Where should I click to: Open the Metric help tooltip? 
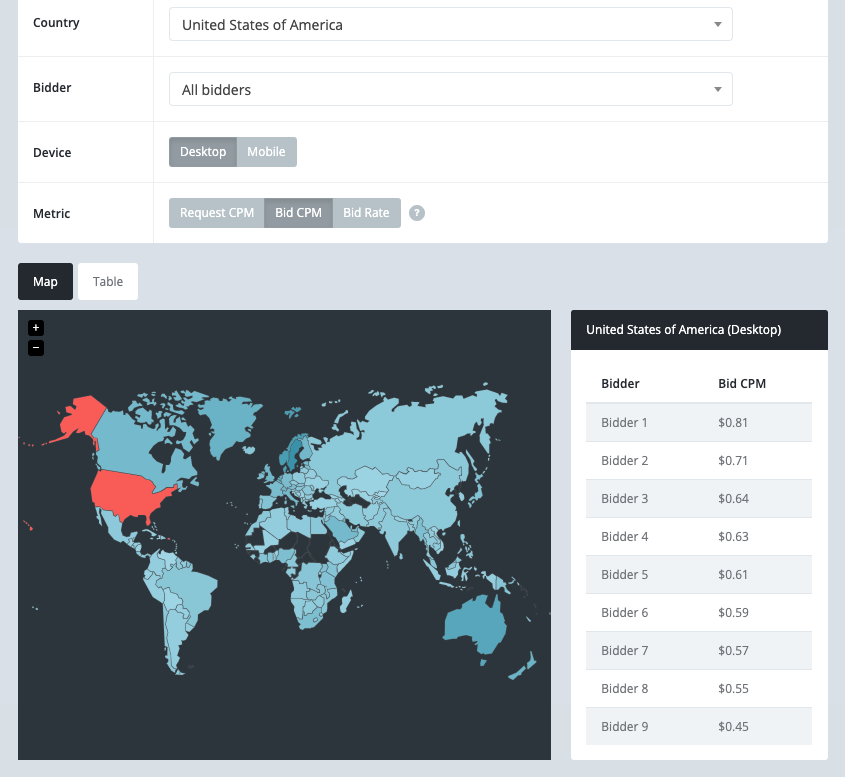(417, 212)
